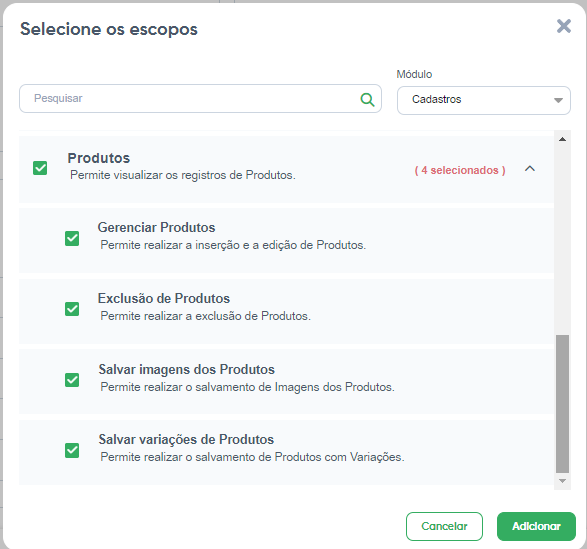This screenshot has height=549, width=587.
Task: Select the Gerenciar Produtos scope title
Action: (156, 227)
